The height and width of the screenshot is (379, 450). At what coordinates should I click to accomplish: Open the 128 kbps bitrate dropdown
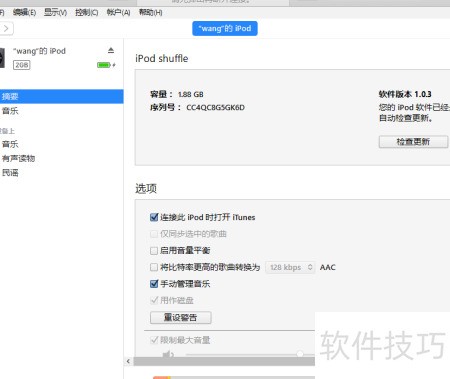pos(290,267)
